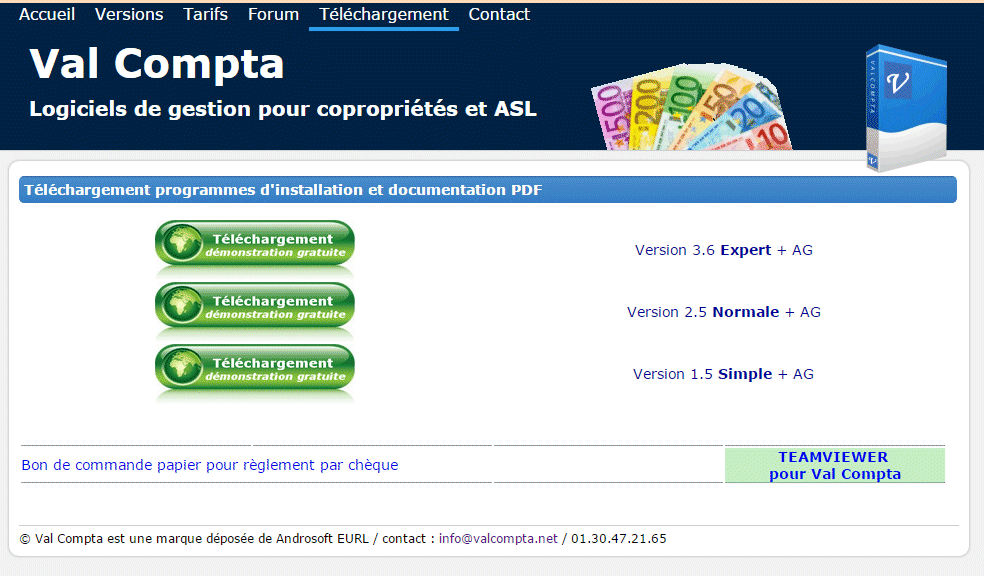
Task: Click the Version 2.5 Normale + AG text
Action: pyautogui.click(x=724, y=312)
